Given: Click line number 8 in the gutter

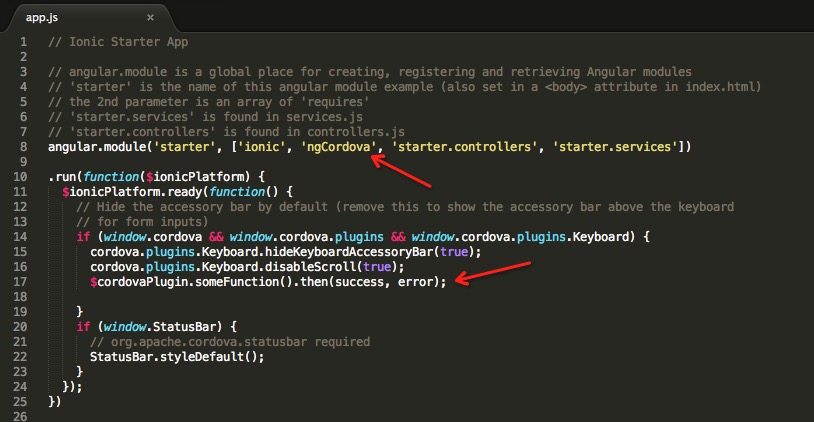Looking at the screenshot, I should 22,147.
